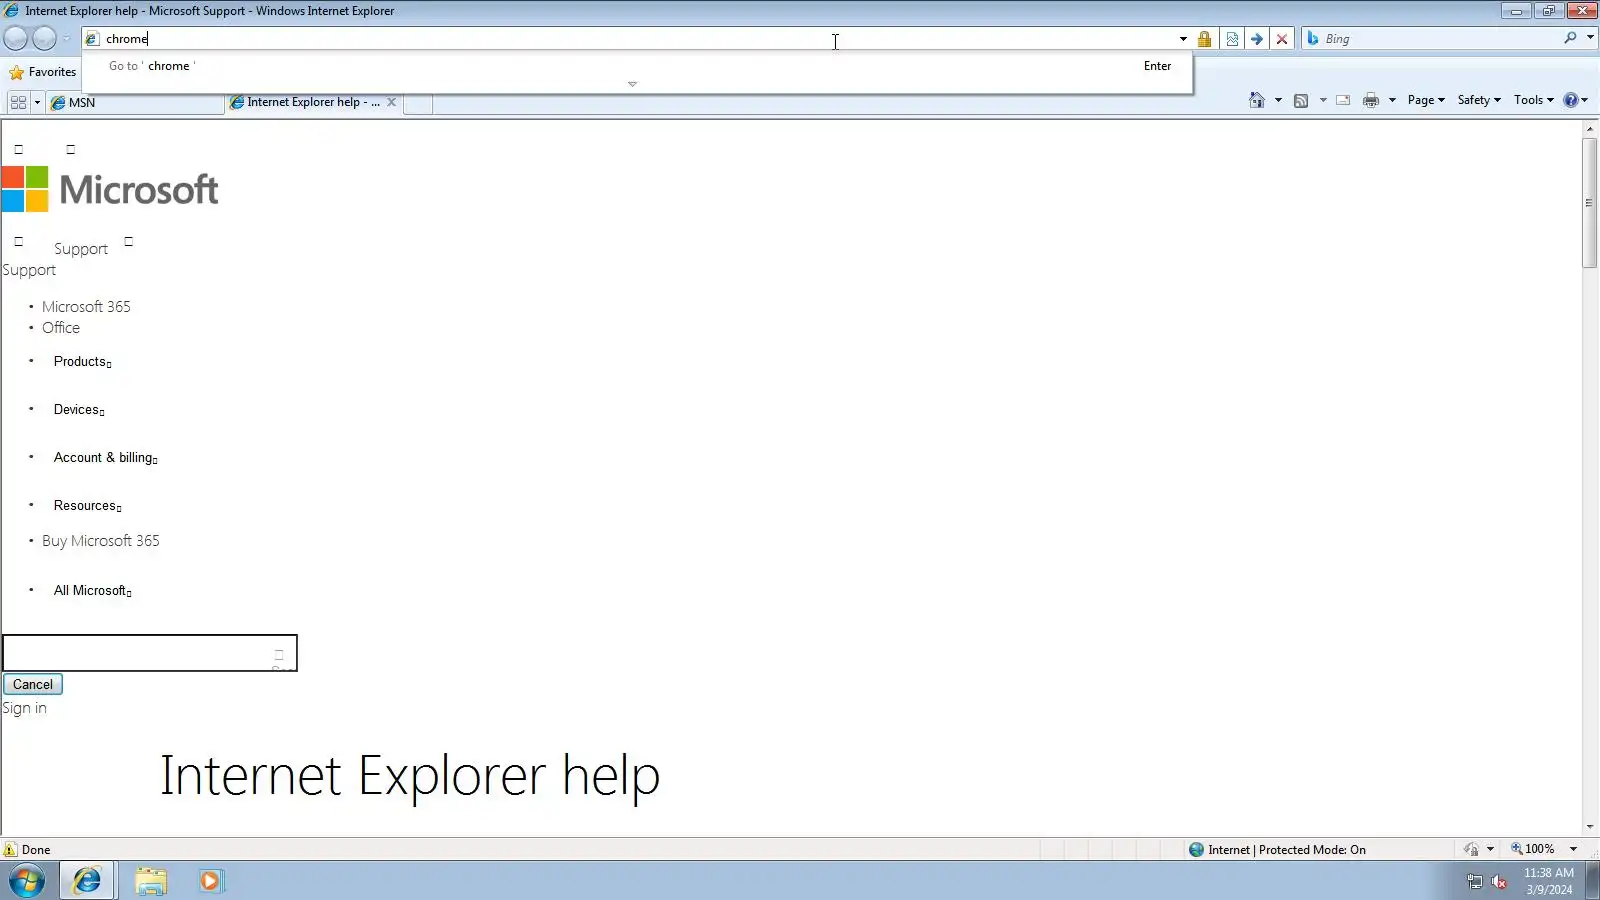Open the Tools menu

coord(1534,100)
